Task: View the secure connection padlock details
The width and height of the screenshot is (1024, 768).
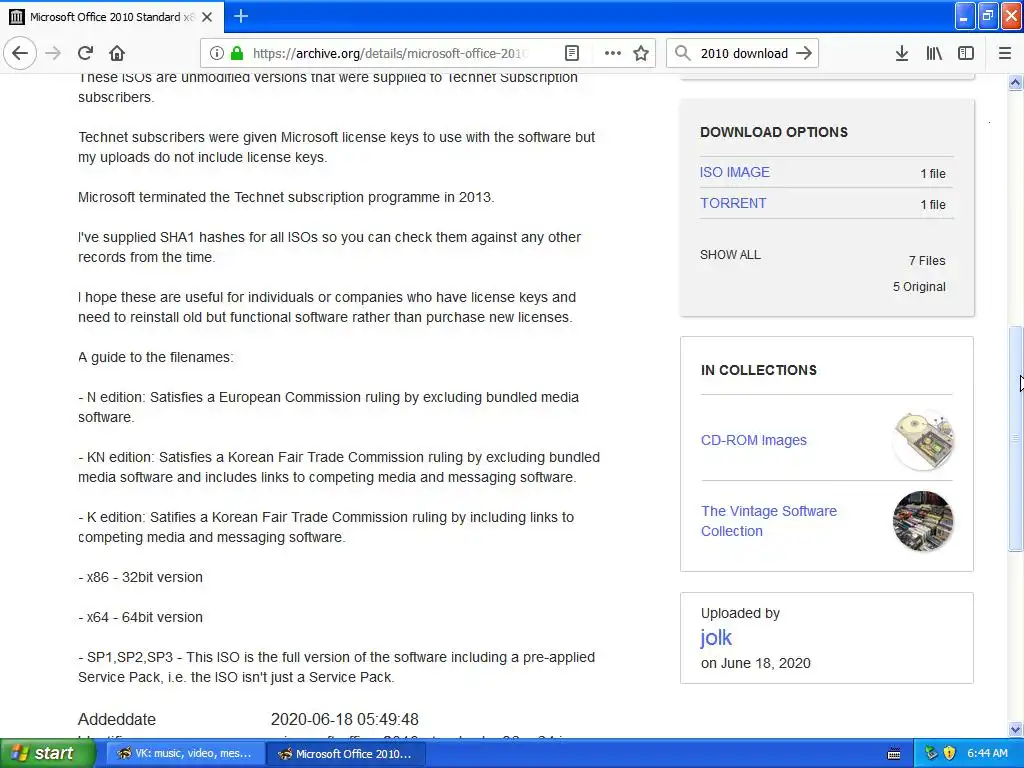Action: point(237,53)
